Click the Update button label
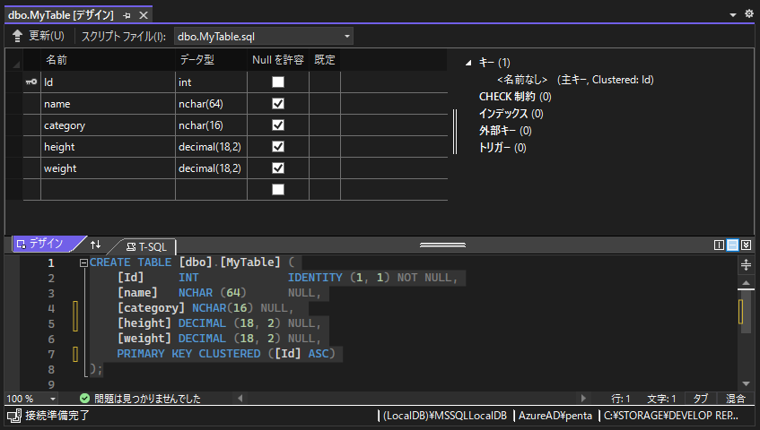This screenshot has width=760, height=430. point(46,36)
